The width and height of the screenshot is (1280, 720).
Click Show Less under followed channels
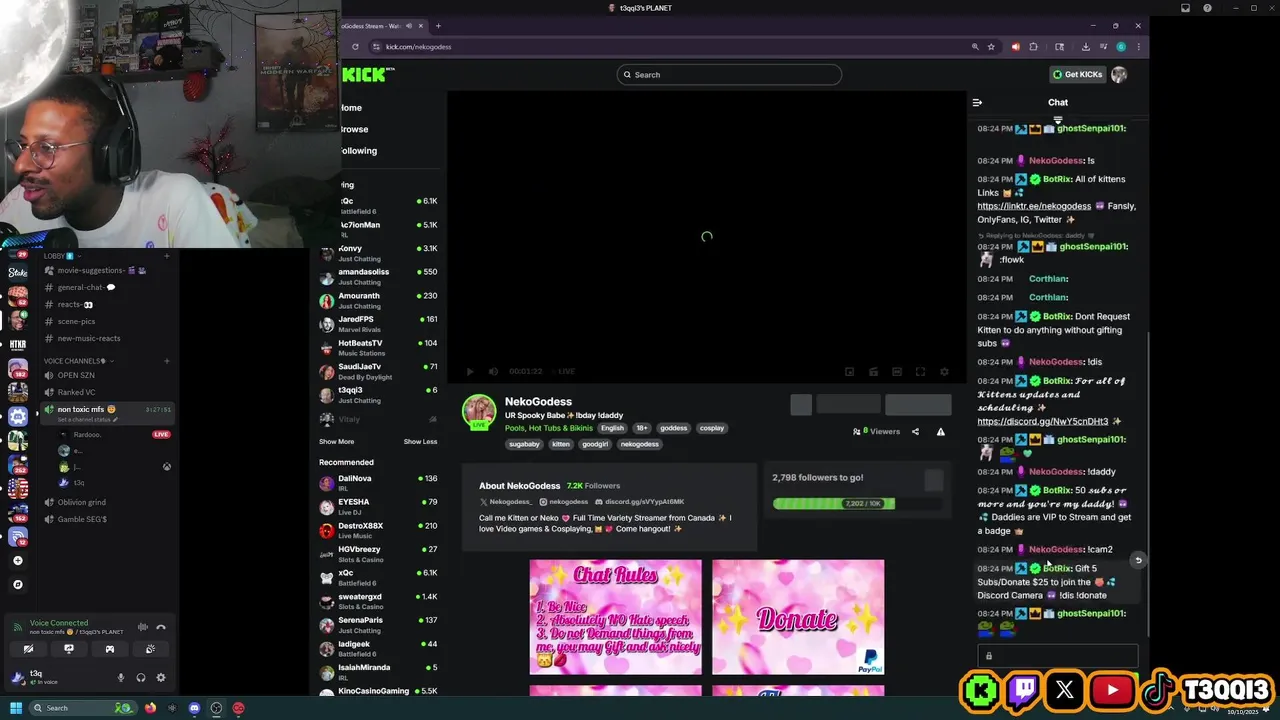pyautogui.click(x=420, y=441)
